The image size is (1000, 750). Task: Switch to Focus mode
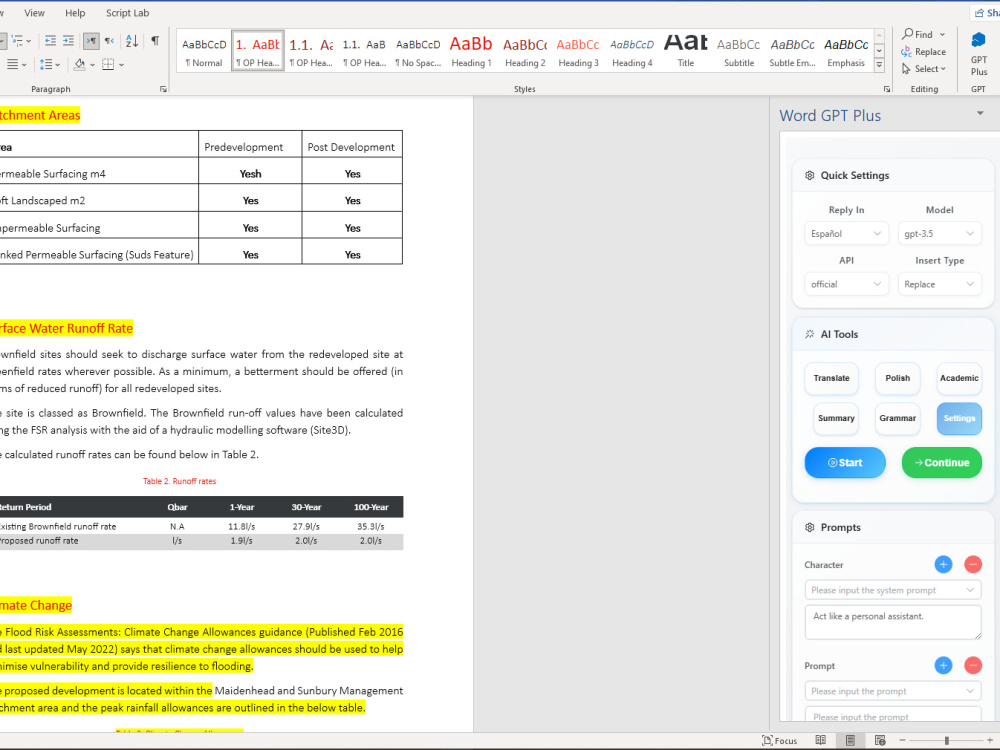pyautogui.click(x=779, y=740)
